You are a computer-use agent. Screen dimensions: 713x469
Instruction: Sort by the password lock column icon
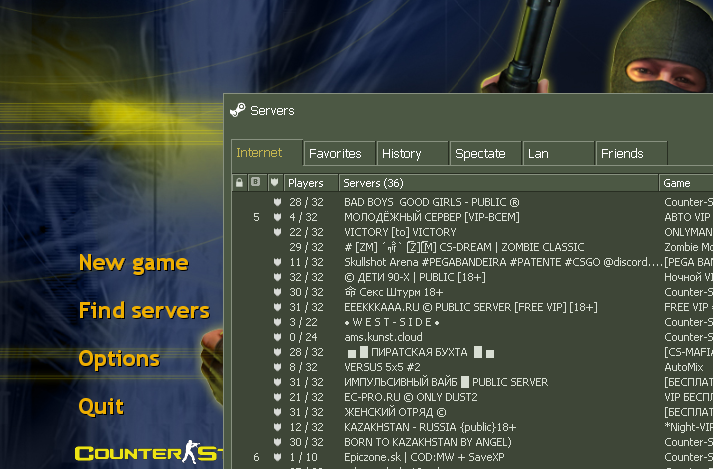[x=239, y=183]
